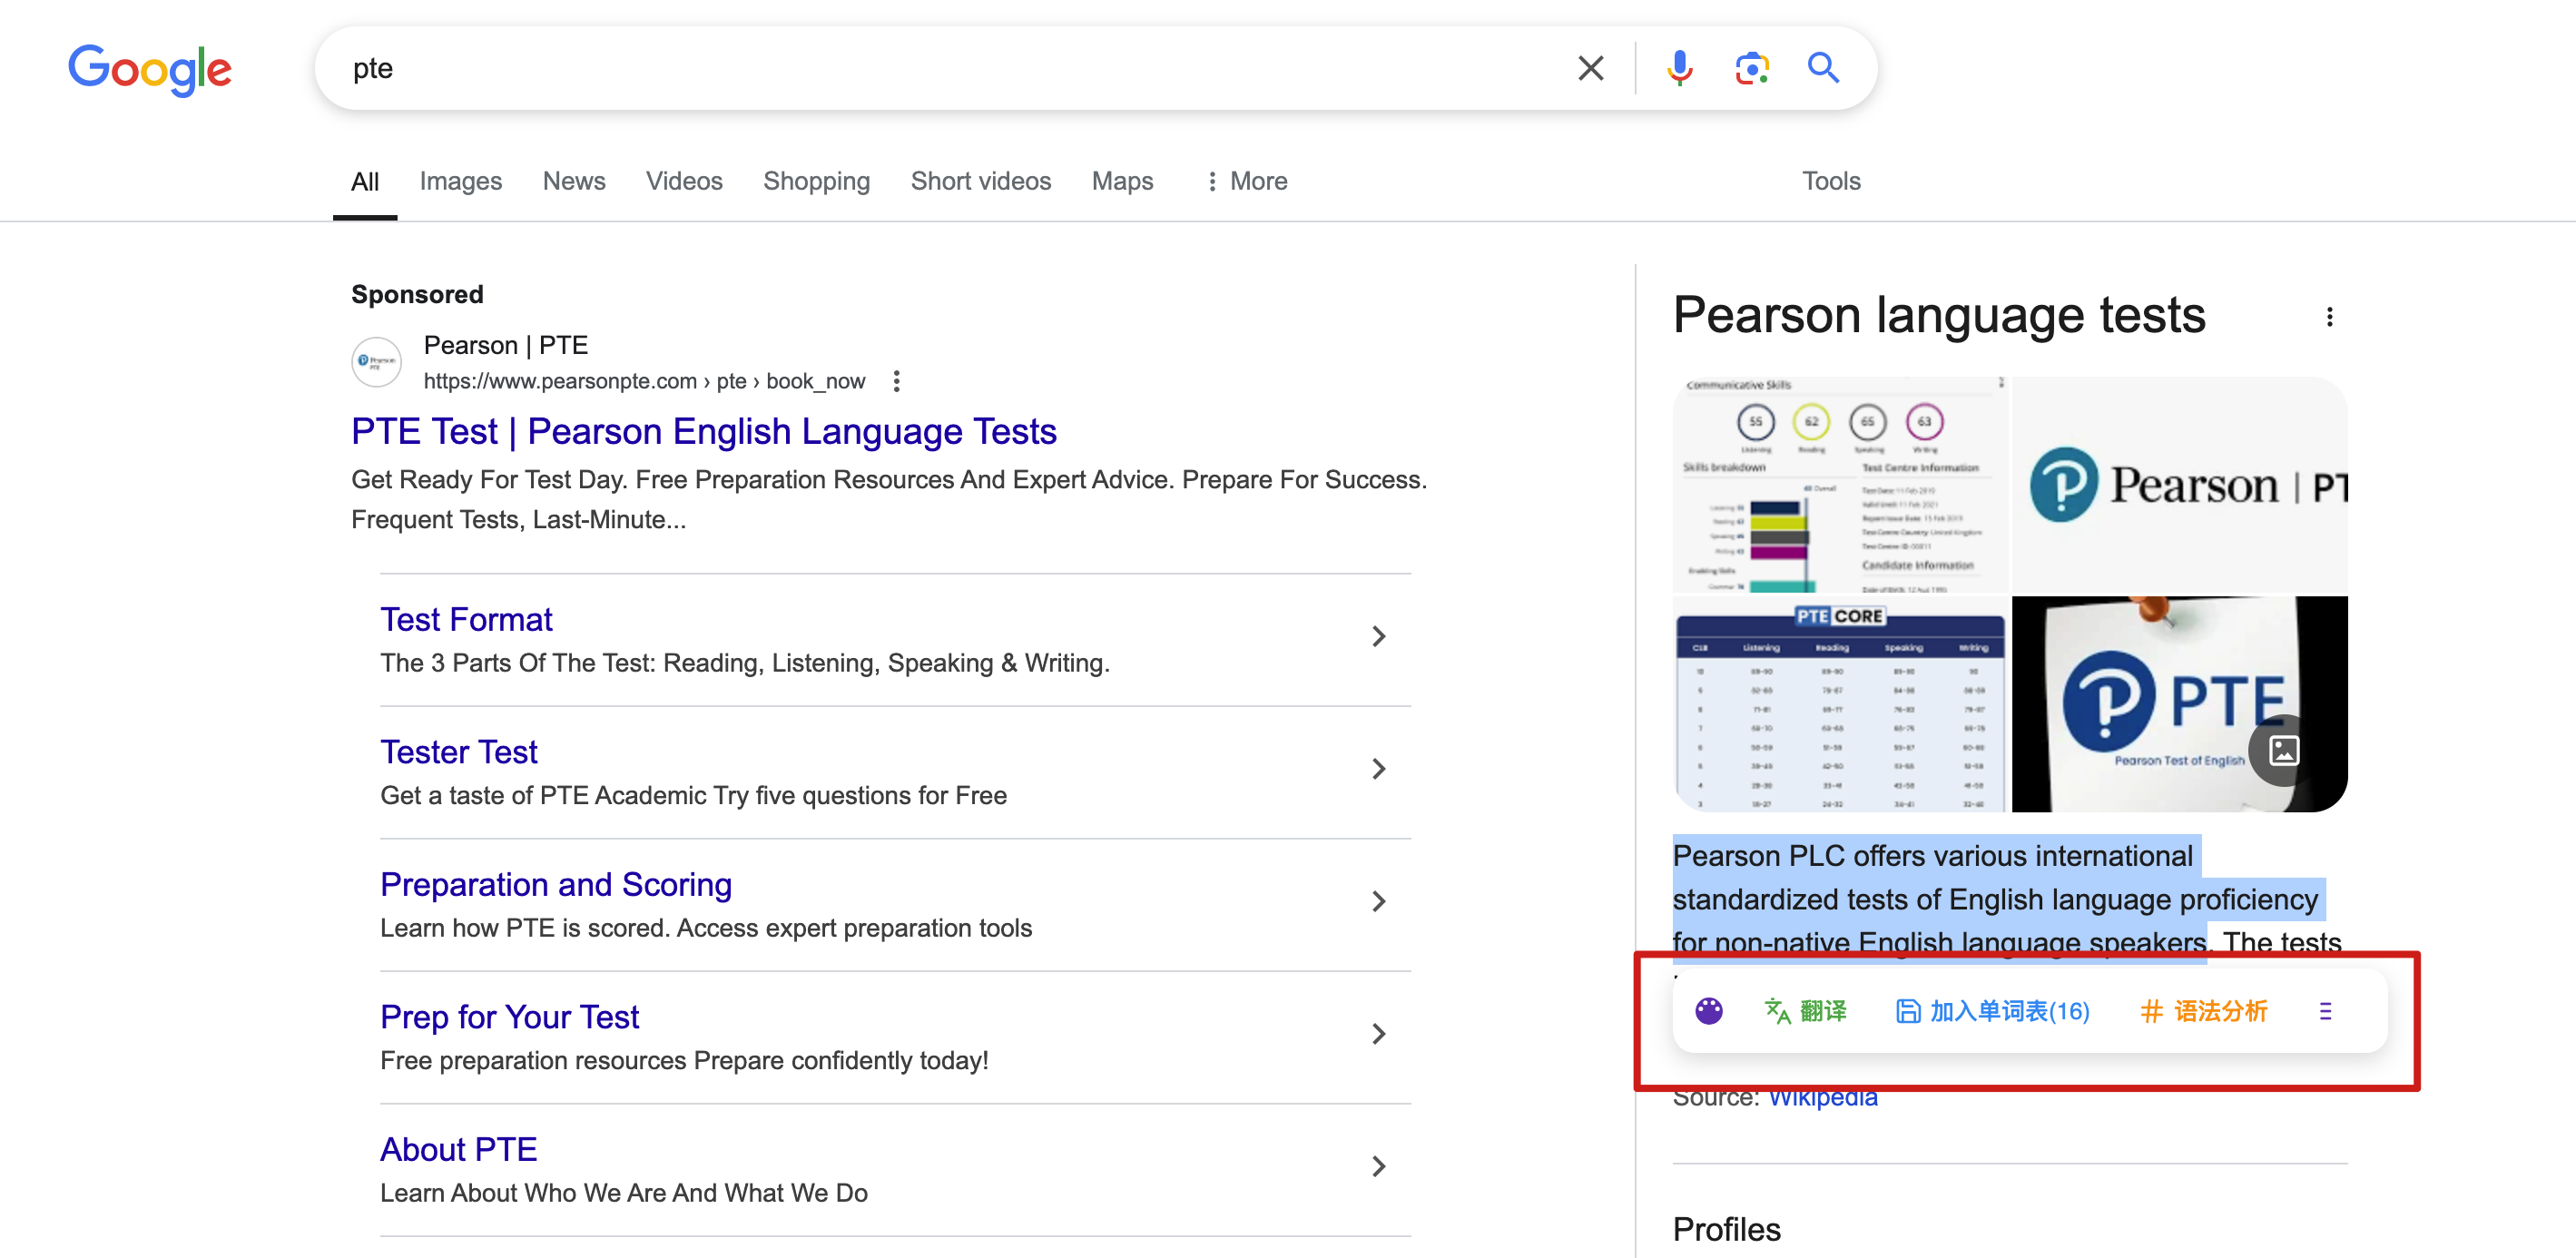Click 翻译 translate button in popup
The width and height of the screenshot is (2576, 1258).
tap(1805, 1011)
